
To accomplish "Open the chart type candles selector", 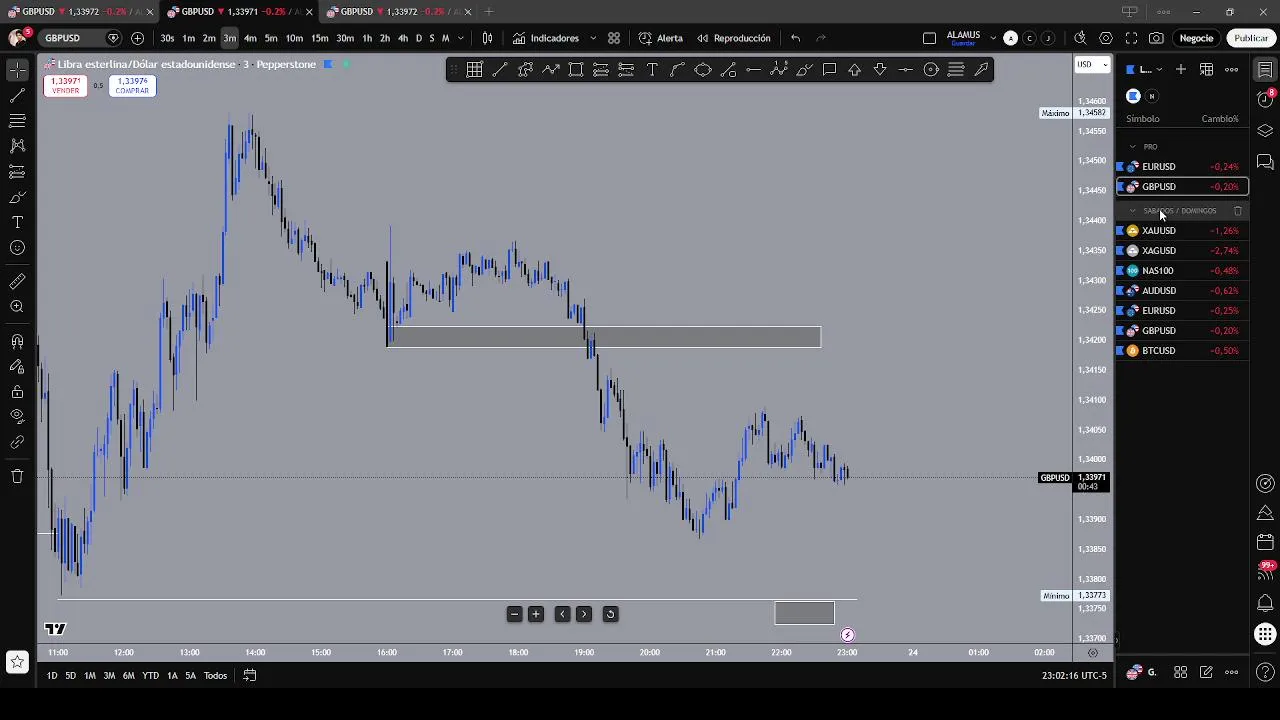I will point(487,38).
